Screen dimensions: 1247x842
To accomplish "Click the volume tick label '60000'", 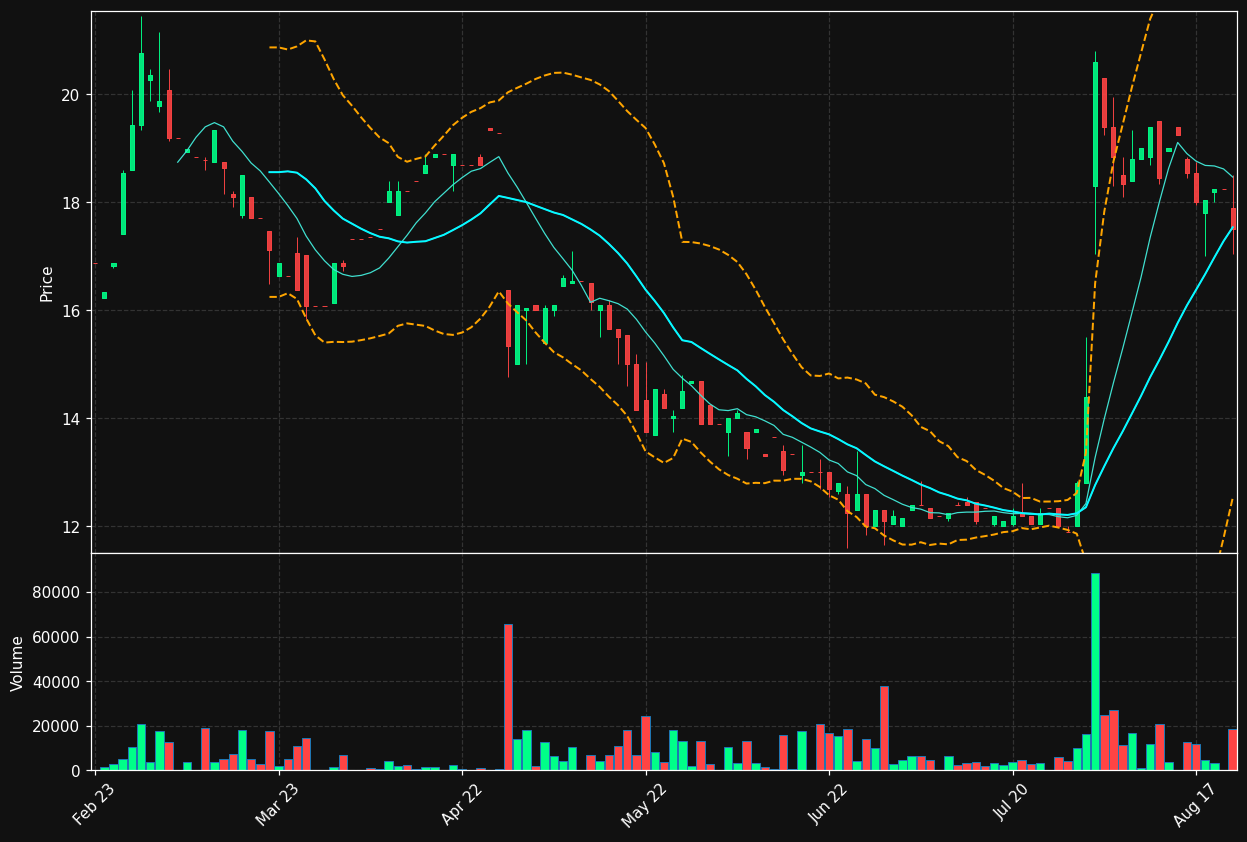I will pos(58,638).
